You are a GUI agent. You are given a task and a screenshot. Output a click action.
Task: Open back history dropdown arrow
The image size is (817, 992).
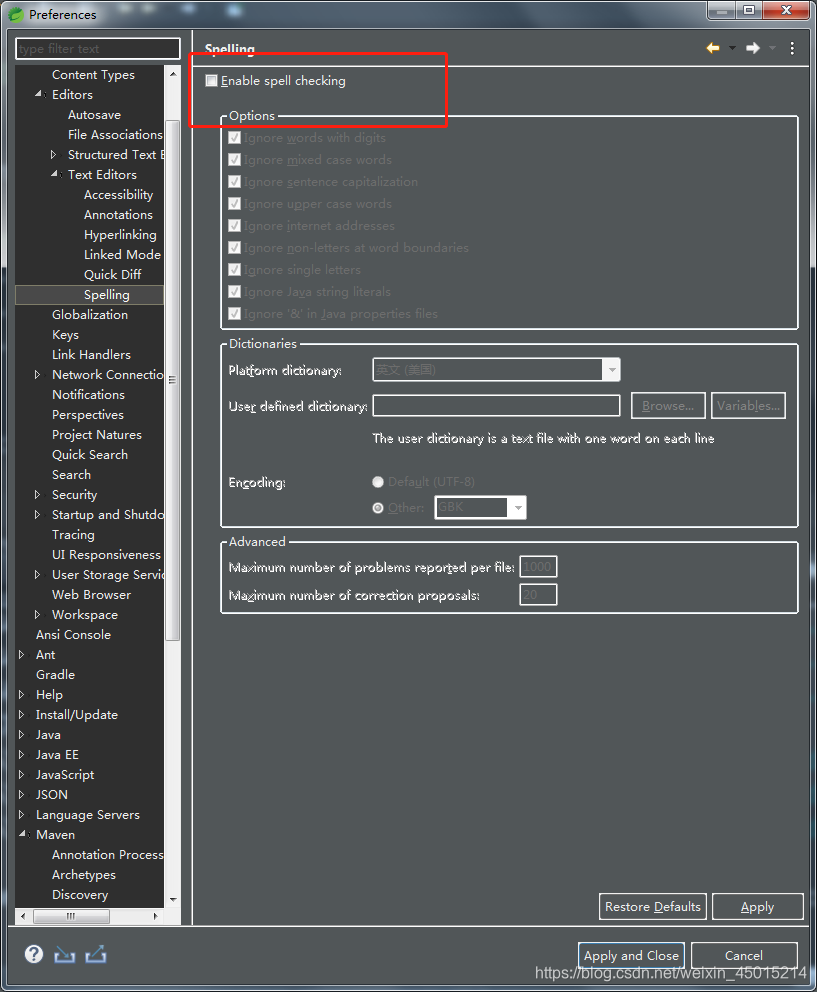point(732,48)
